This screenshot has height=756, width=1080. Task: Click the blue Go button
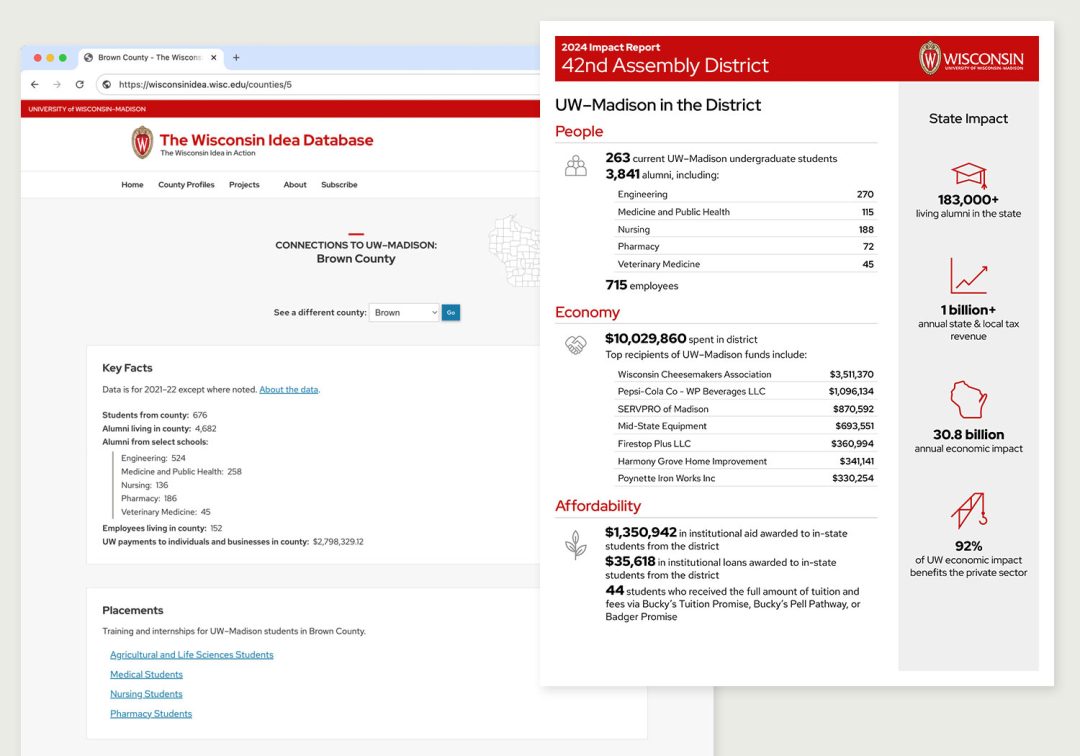point(450,313)
